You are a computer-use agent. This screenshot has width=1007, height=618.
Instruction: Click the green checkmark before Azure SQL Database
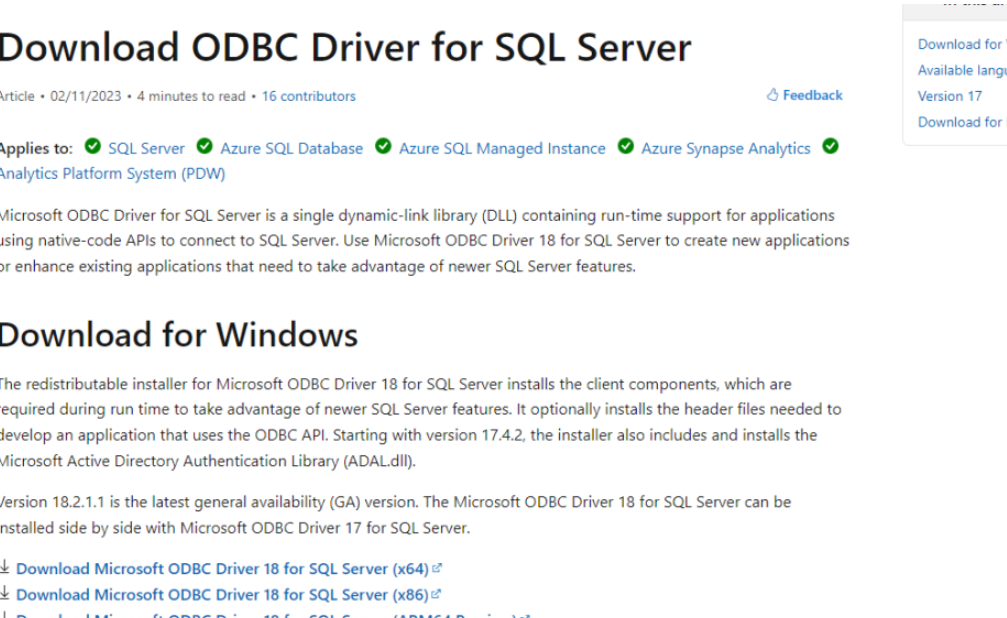[204, 147]
